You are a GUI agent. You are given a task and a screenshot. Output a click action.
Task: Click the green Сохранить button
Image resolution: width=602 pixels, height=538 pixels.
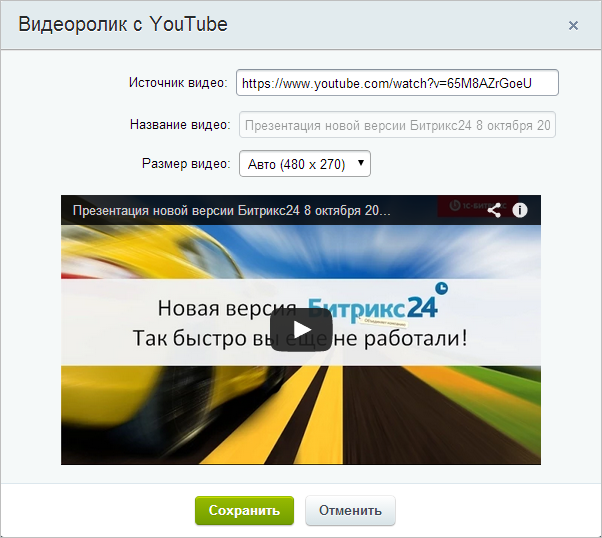pyautogui.click(x=245, y=510)
